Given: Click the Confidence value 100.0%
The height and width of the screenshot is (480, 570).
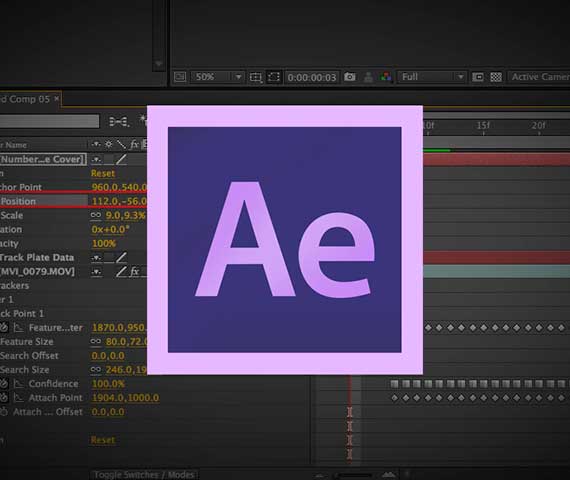Looking at the screenshot, I should point(108,384).
